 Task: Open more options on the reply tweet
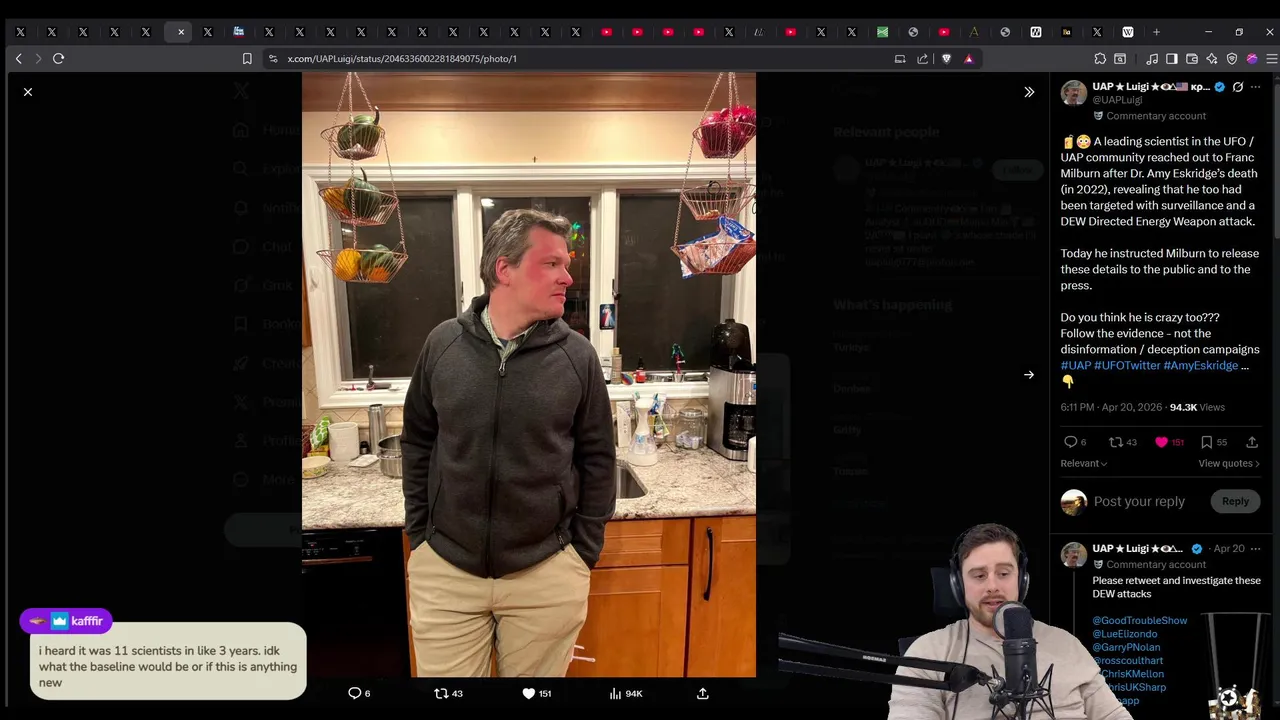[1256, 549]
